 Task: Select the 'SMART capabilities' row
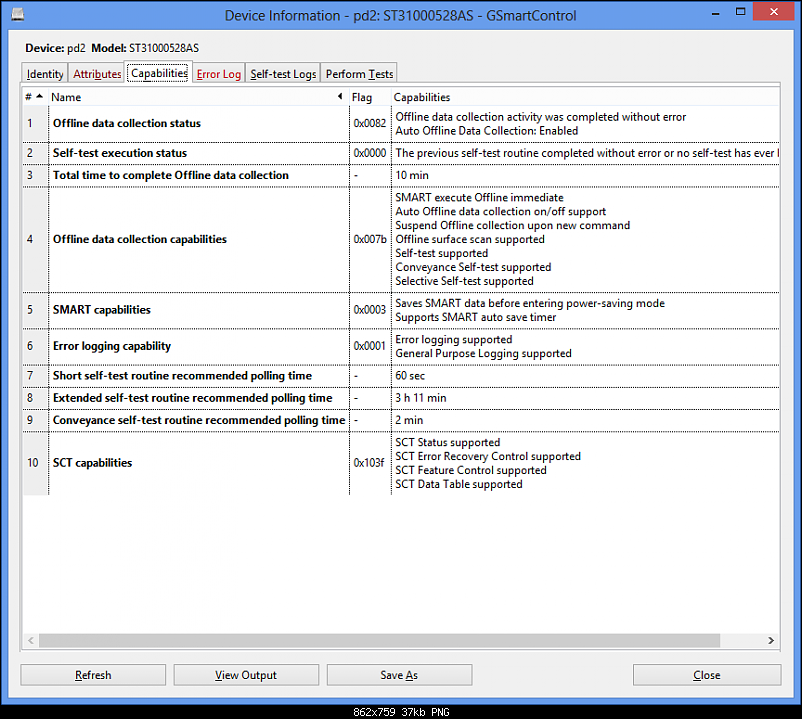coord(401,310)
